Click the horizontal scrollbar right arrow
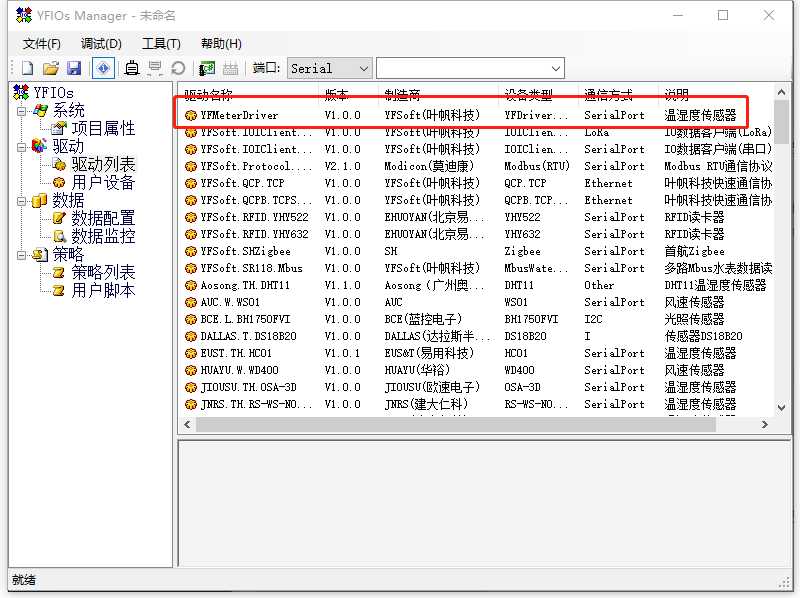Image resolution: width=800 pixels, height=598 pixels. coord(764,425)
